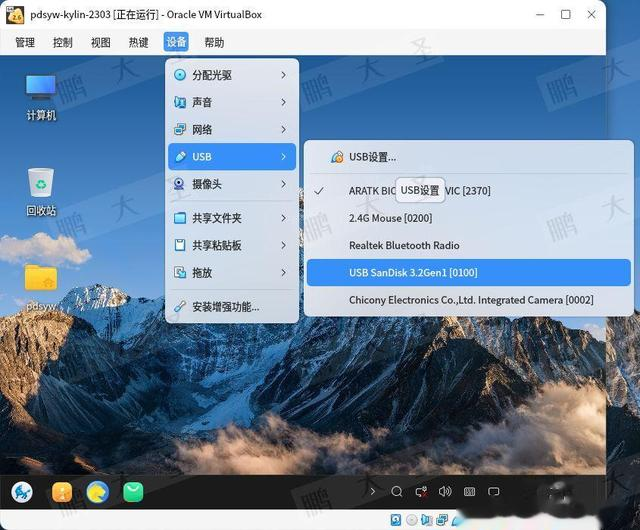Open the Kylin start menu icon
The width and height of the screenshot is (640, 530).
22,492
